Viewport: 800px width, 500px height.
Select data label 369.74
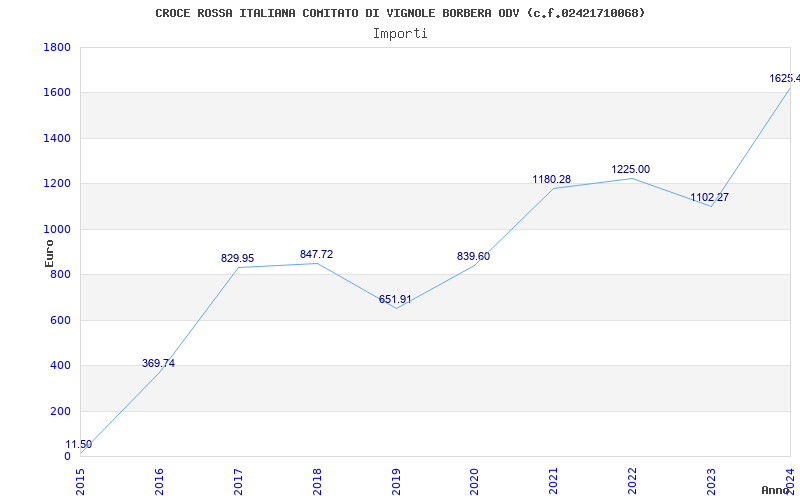[x=158, y=363]
